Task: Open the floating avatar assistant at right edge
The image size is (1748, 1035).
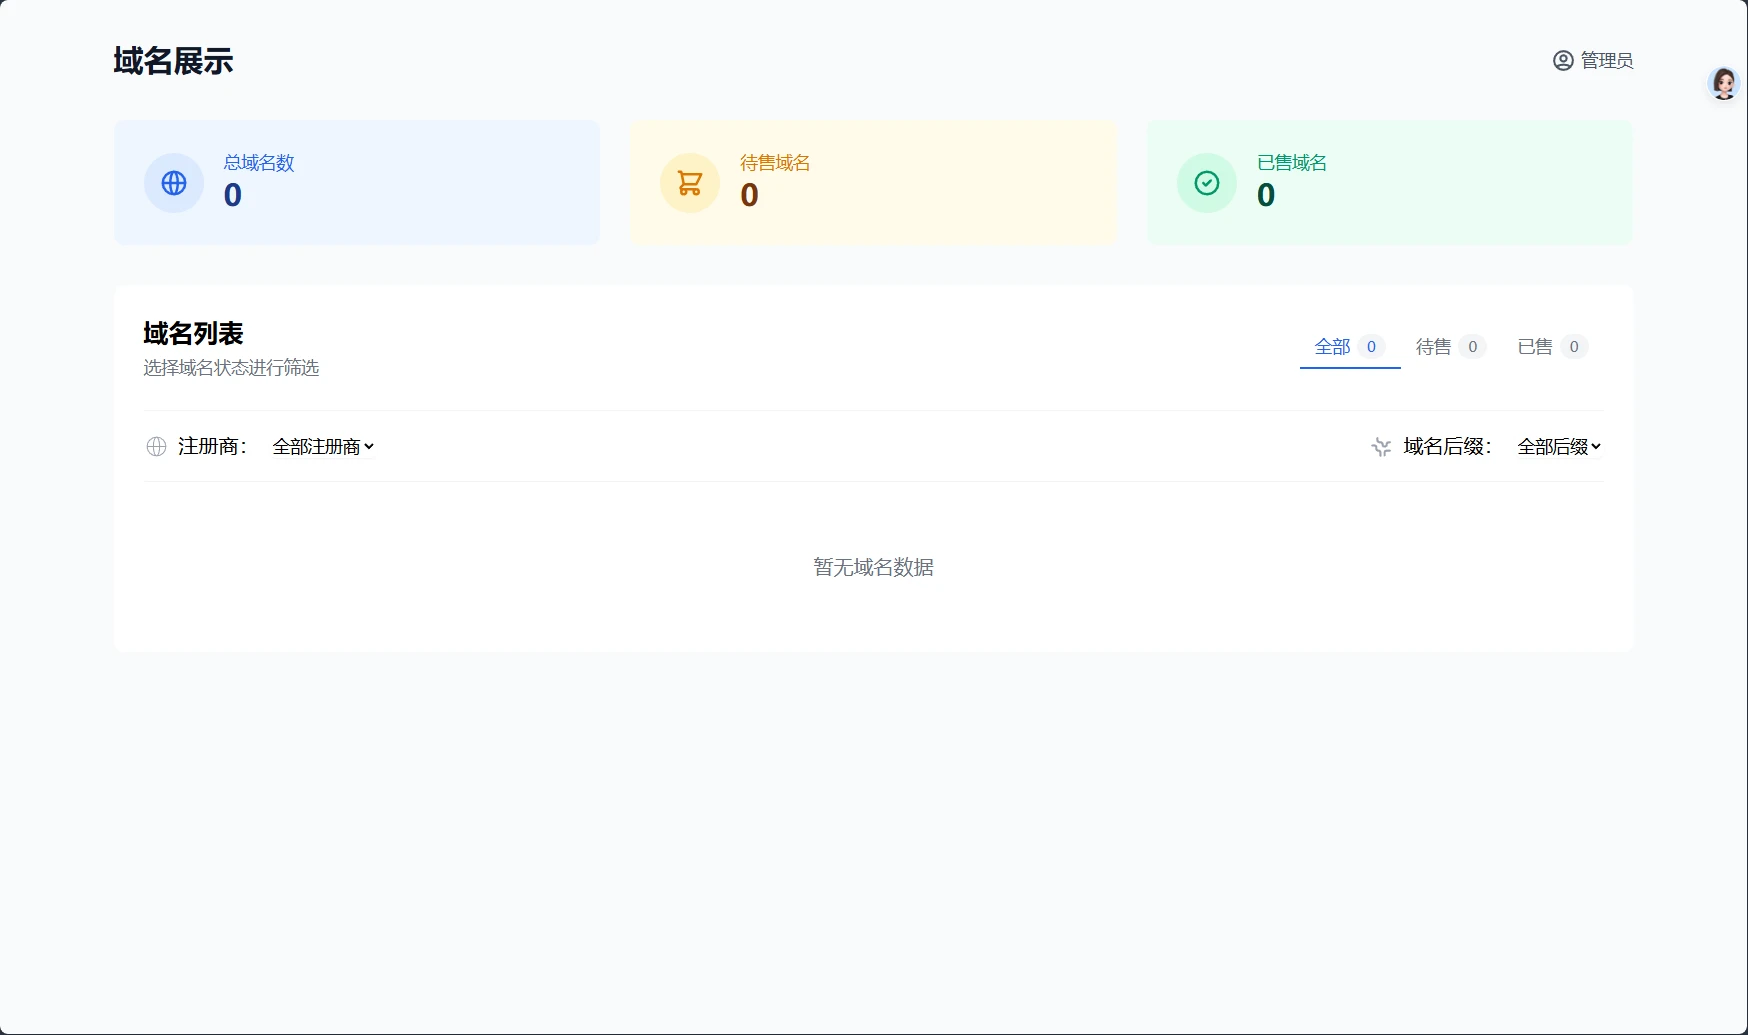Action: click(x=1723, y=84)
